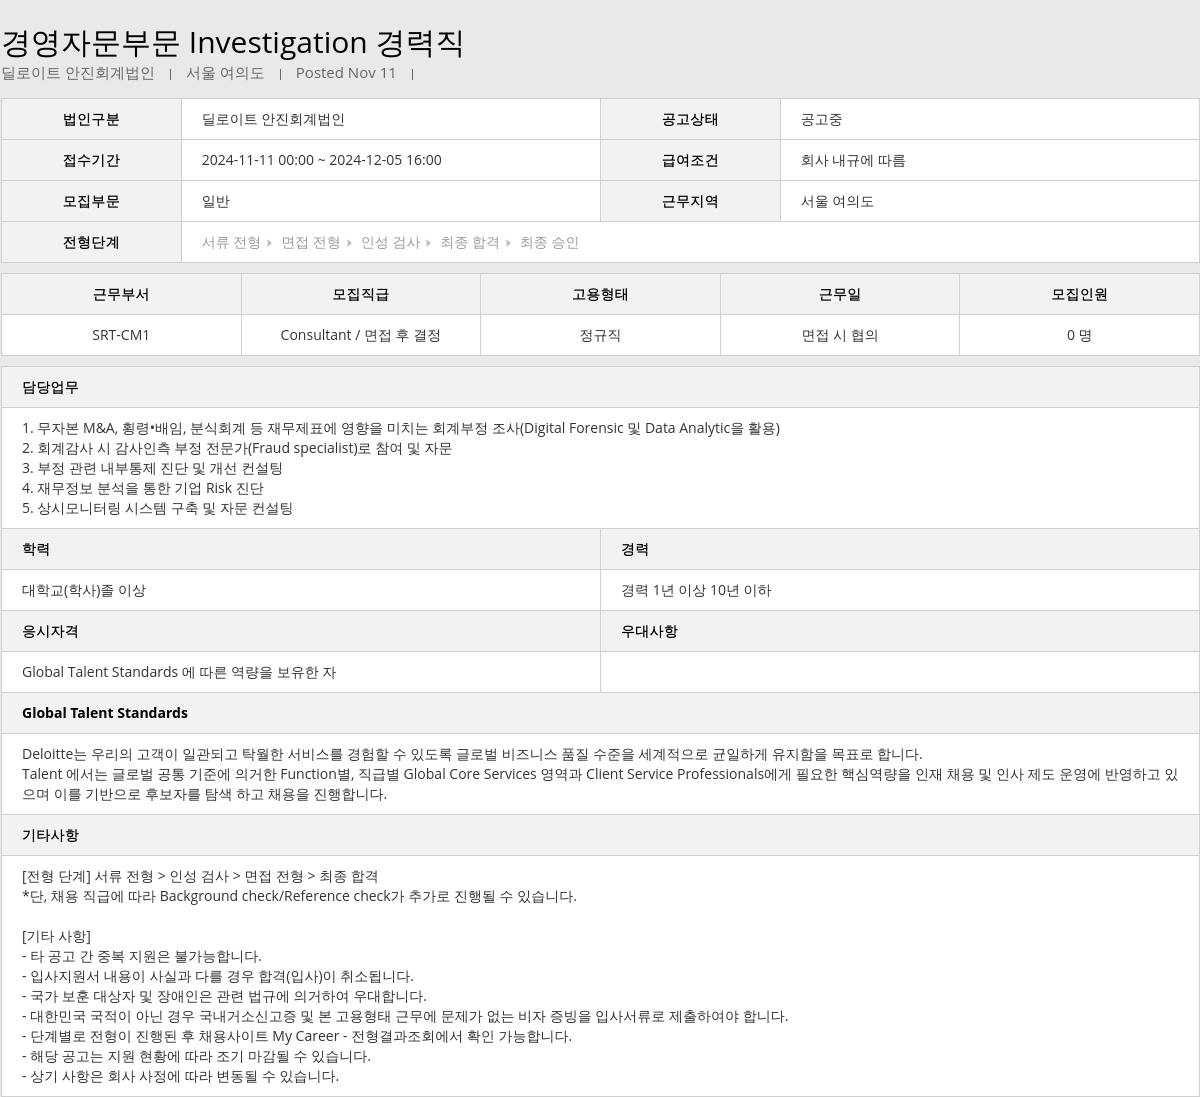Select the 모집직급 column header
The width and height of the screenshot is (1200, 1097).
click(361, 294)
